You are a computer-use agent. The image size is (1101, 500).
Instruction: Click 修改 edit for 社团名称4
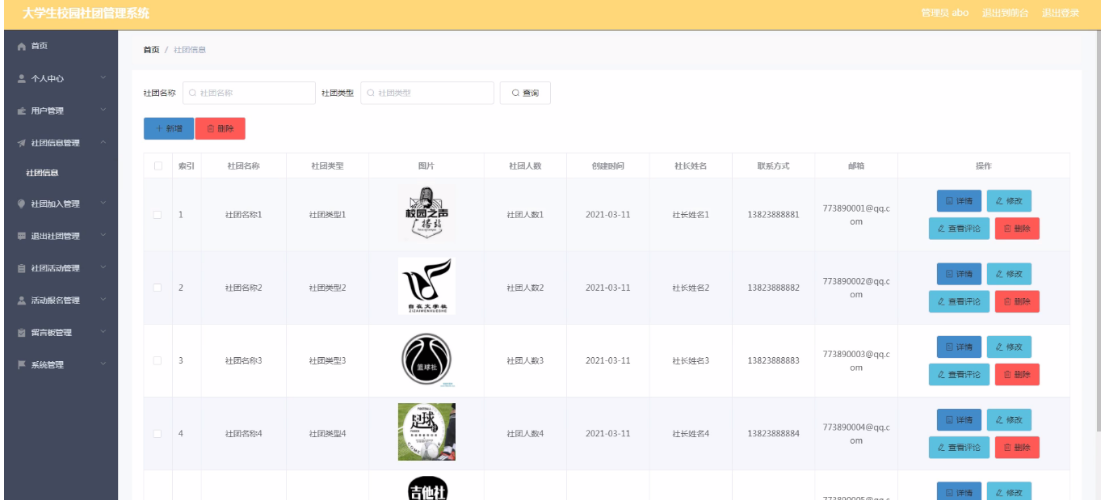(x=1009, y=420)
